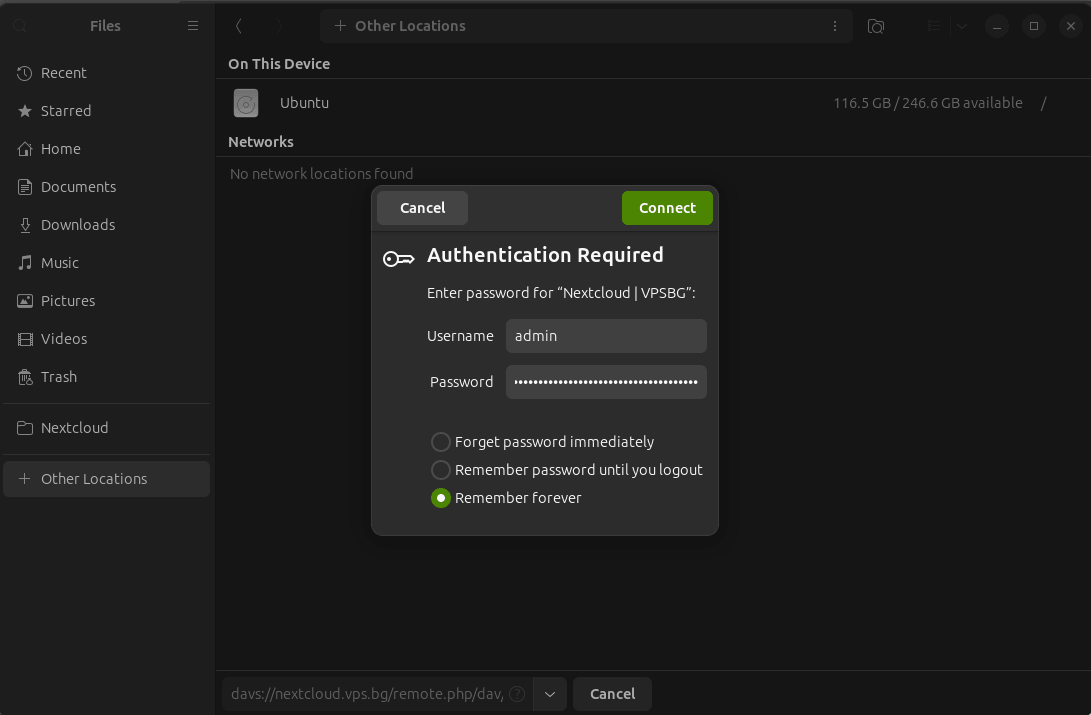This screenshot has height=715, width=1091.
Task: Minimize the Files window
Action: (x=997, y=26)
